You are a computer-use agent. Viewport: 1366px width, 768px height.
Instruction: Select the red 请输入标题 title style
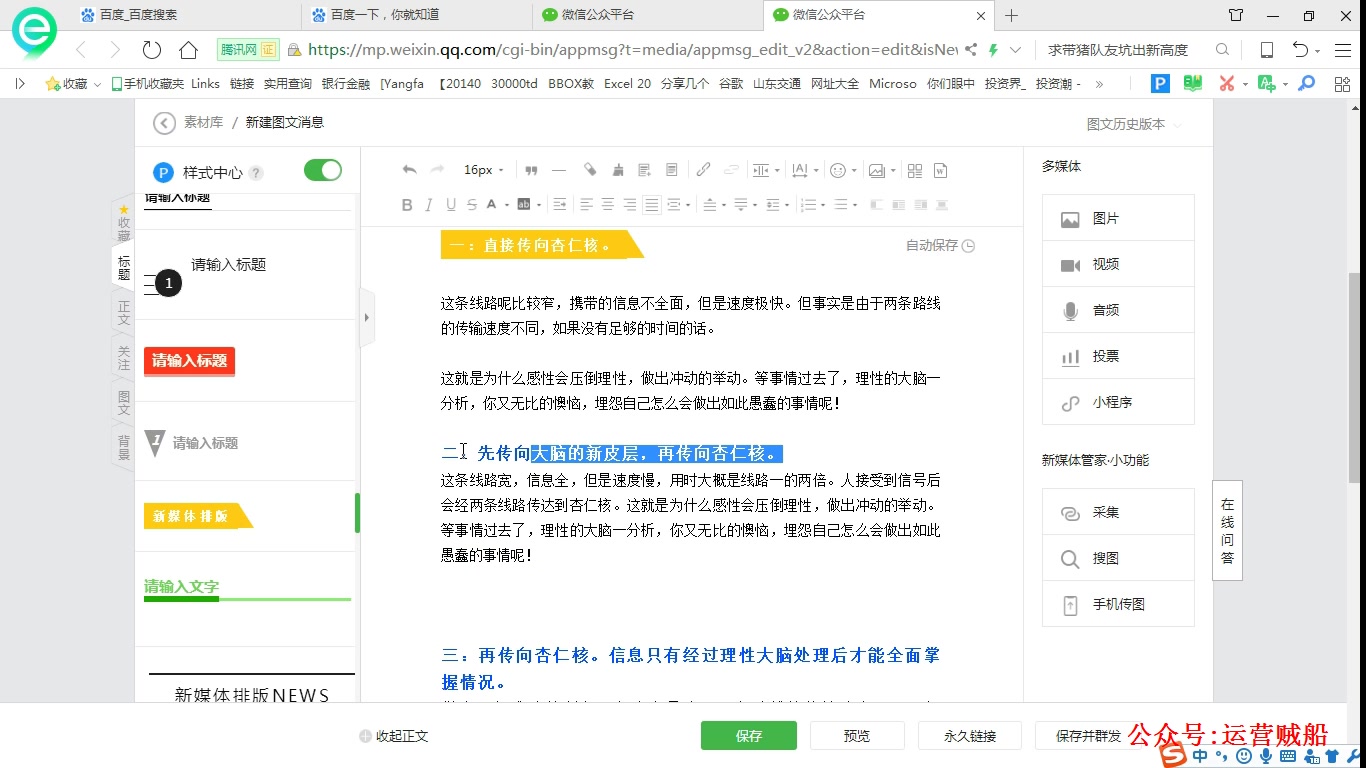[190, 361]
